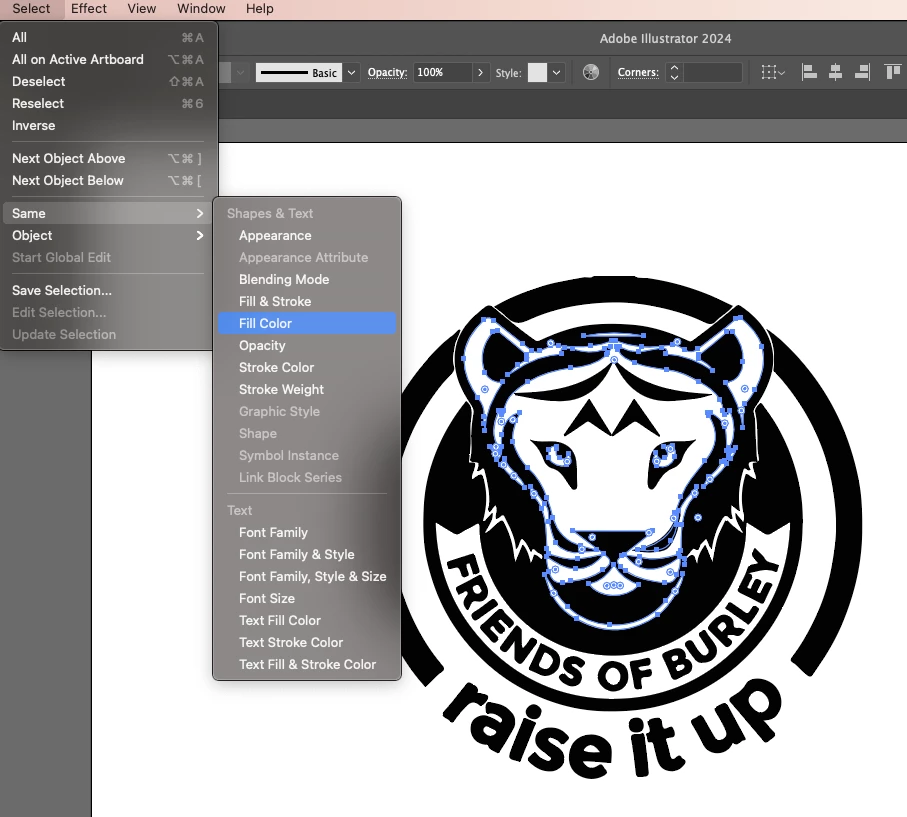
Task: Select Same Stroke Color option
Action: tap(307, 367)
